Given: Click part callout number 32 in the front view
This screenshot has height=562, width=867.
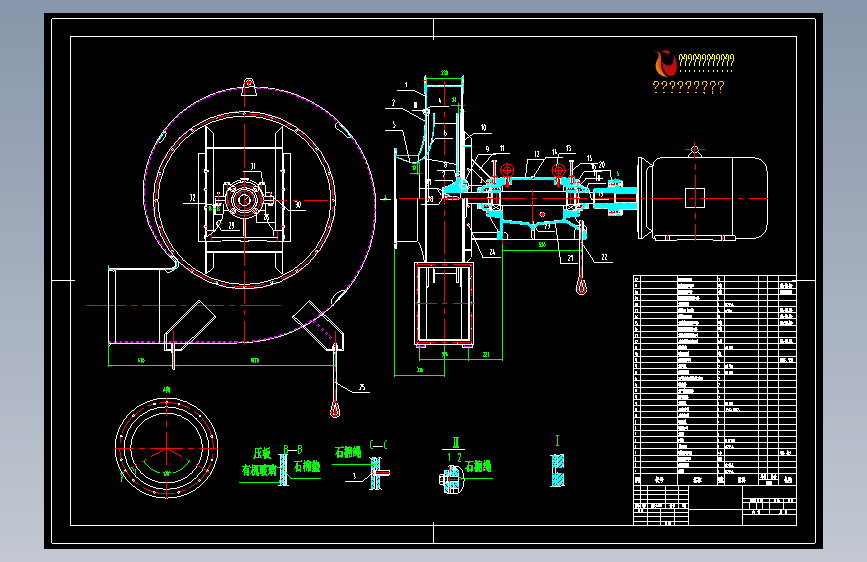Looking at the screenshot, I should coord(192,197).
